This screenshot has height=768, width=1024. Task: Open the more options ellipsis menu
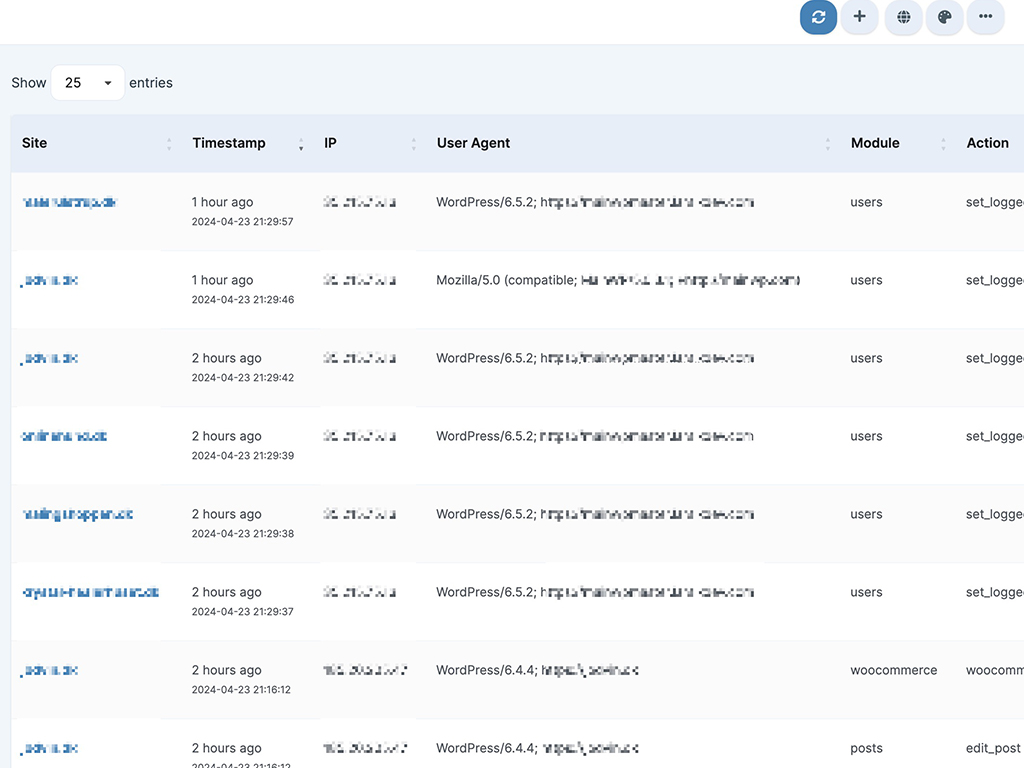(985, 17)
